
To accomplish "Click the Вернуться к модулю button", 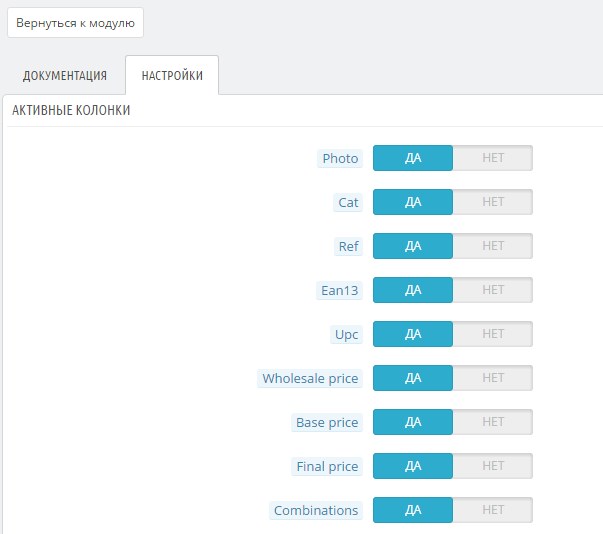I will (x=75, y=23).
